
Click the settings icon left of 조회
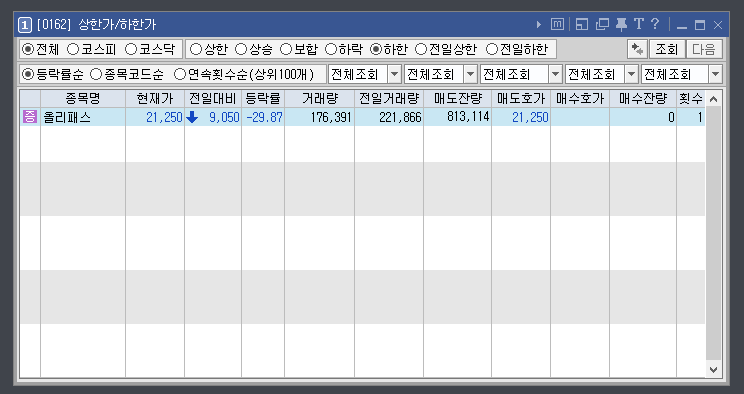click(637, 49)
